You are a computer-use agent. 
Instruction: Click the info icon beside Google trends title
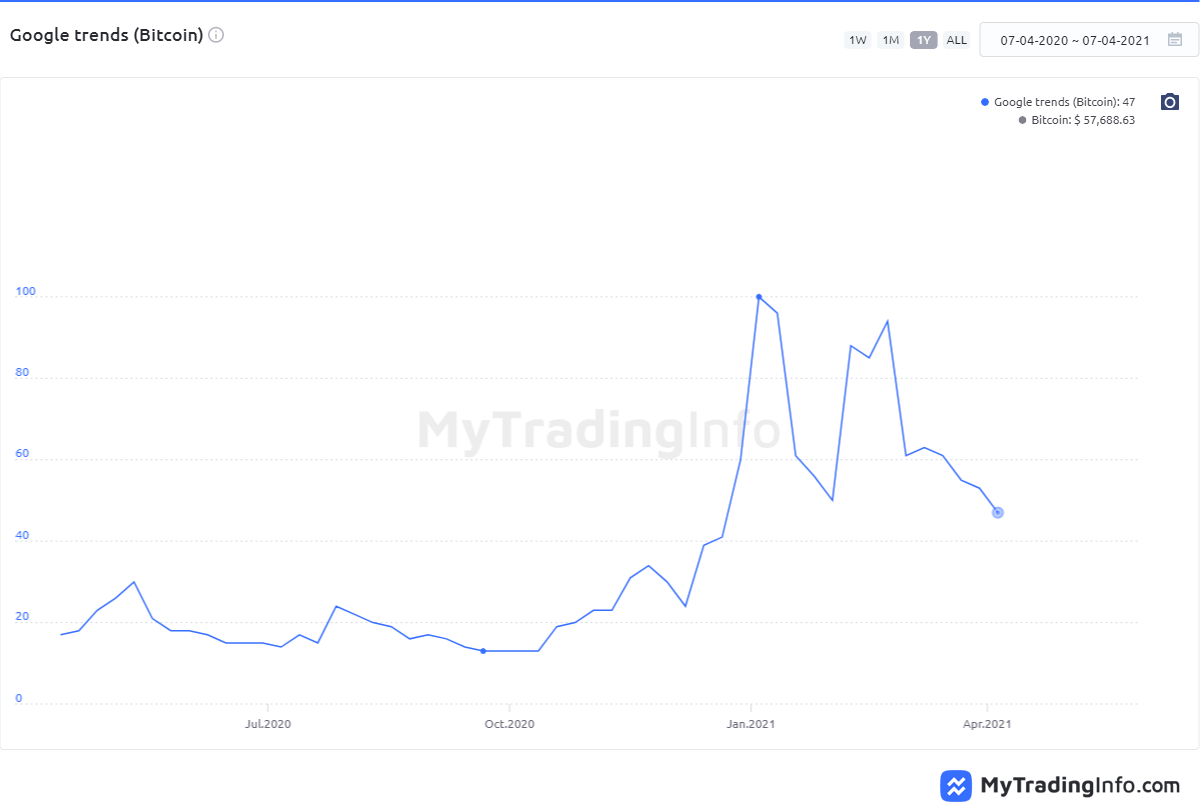pos(216,35)
